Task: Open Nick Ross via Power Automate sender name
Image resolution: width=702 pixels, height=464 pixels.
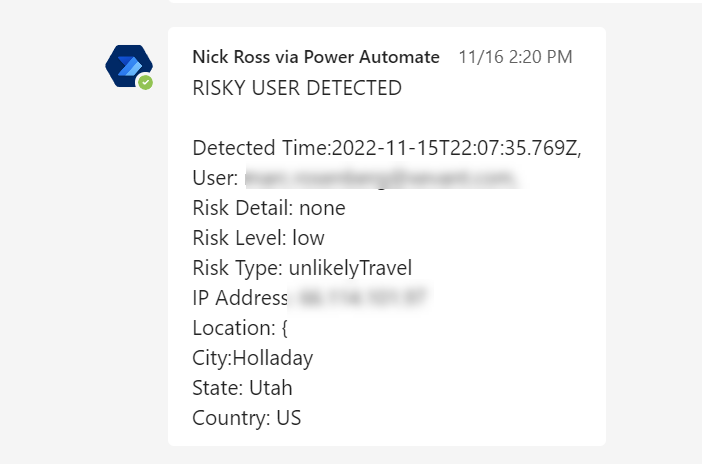Action: click(316, 57)
